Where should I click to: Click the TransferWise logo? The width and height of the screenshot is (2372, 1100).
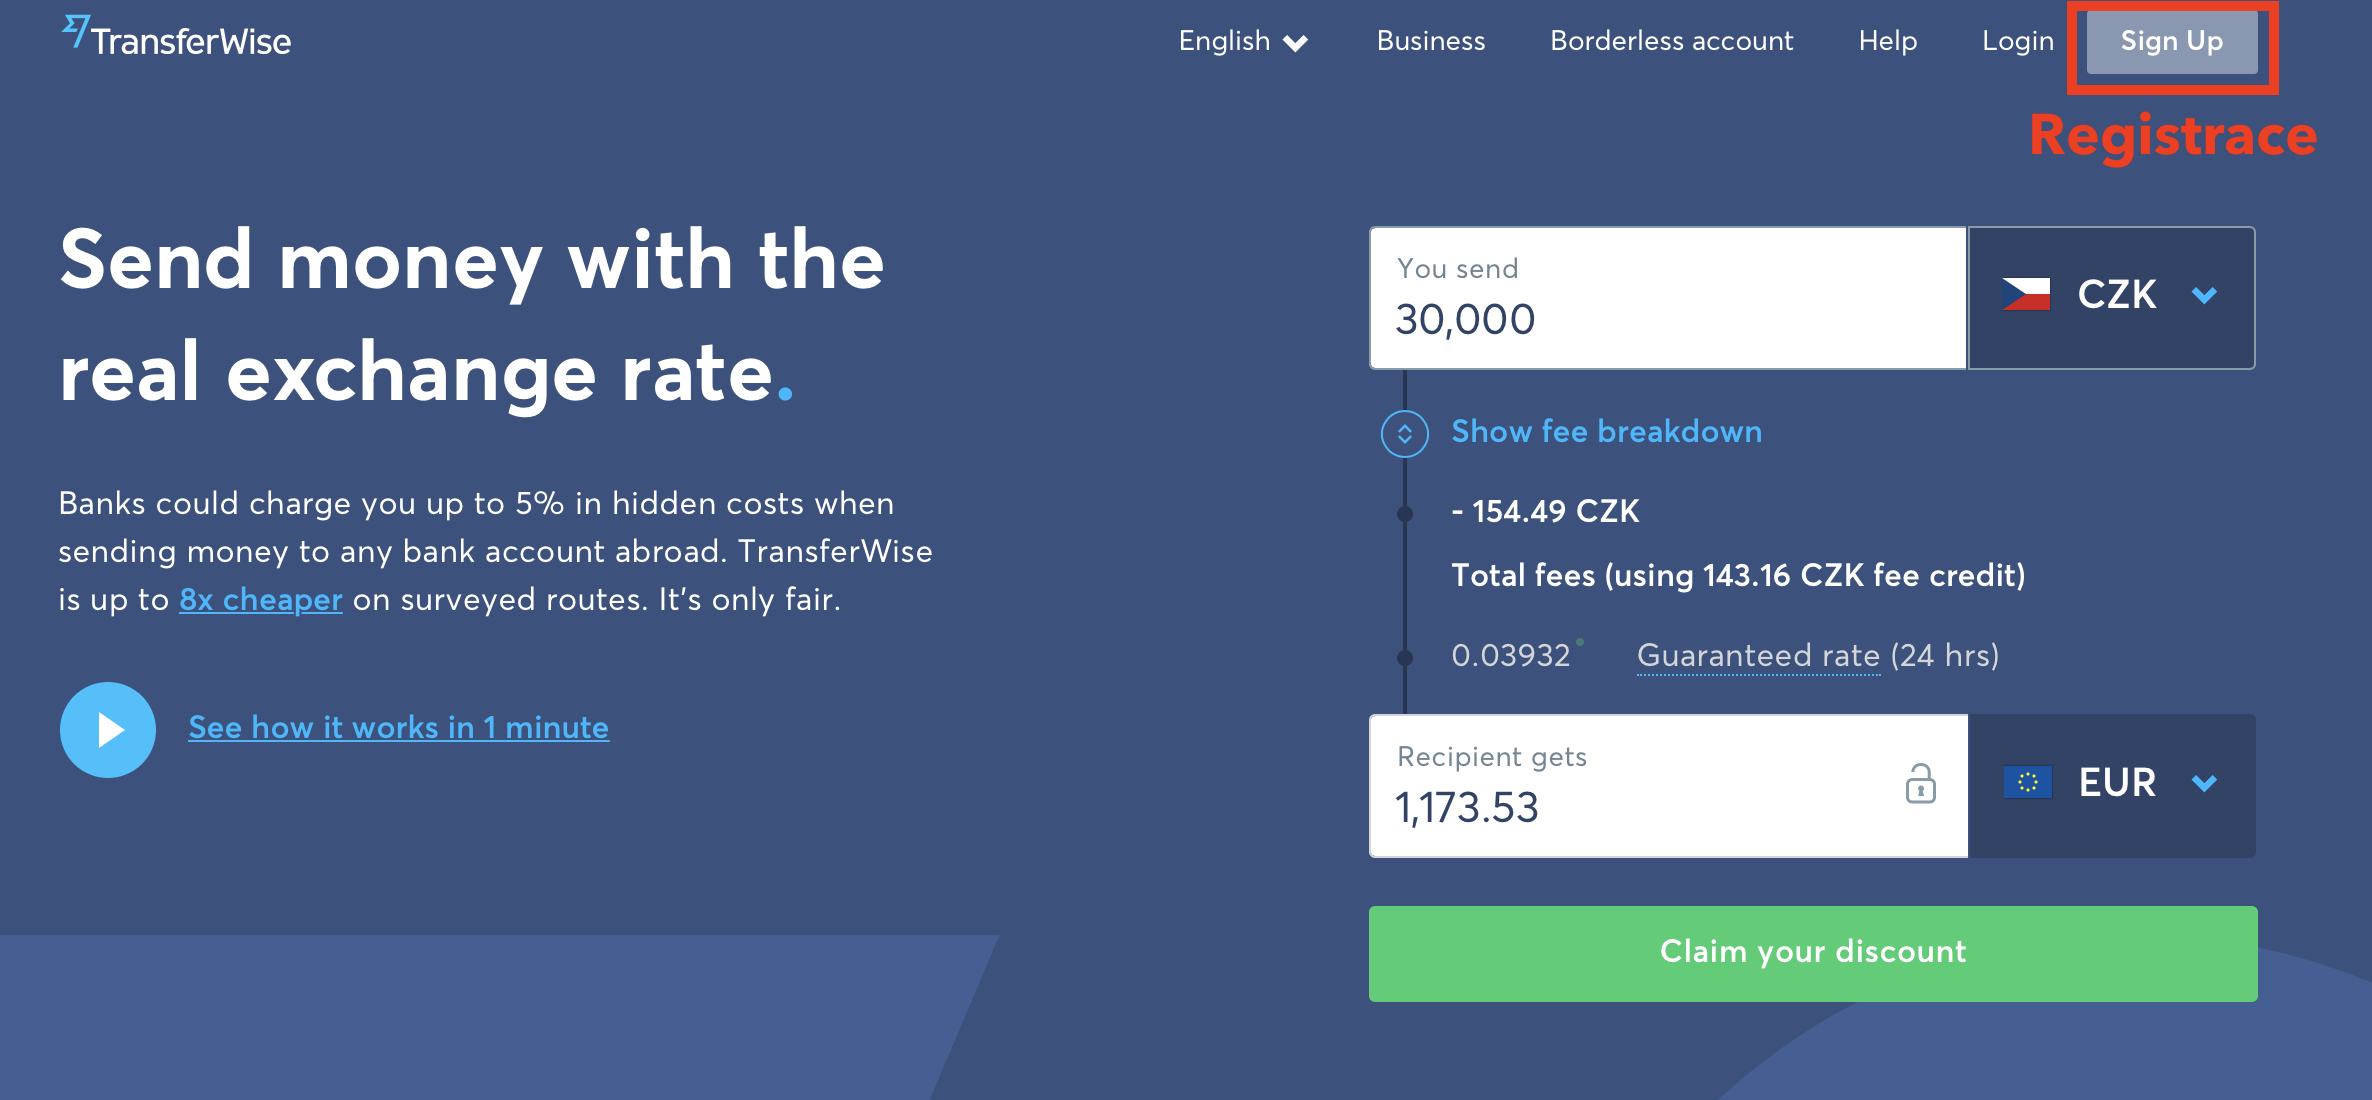coord(176,38)
